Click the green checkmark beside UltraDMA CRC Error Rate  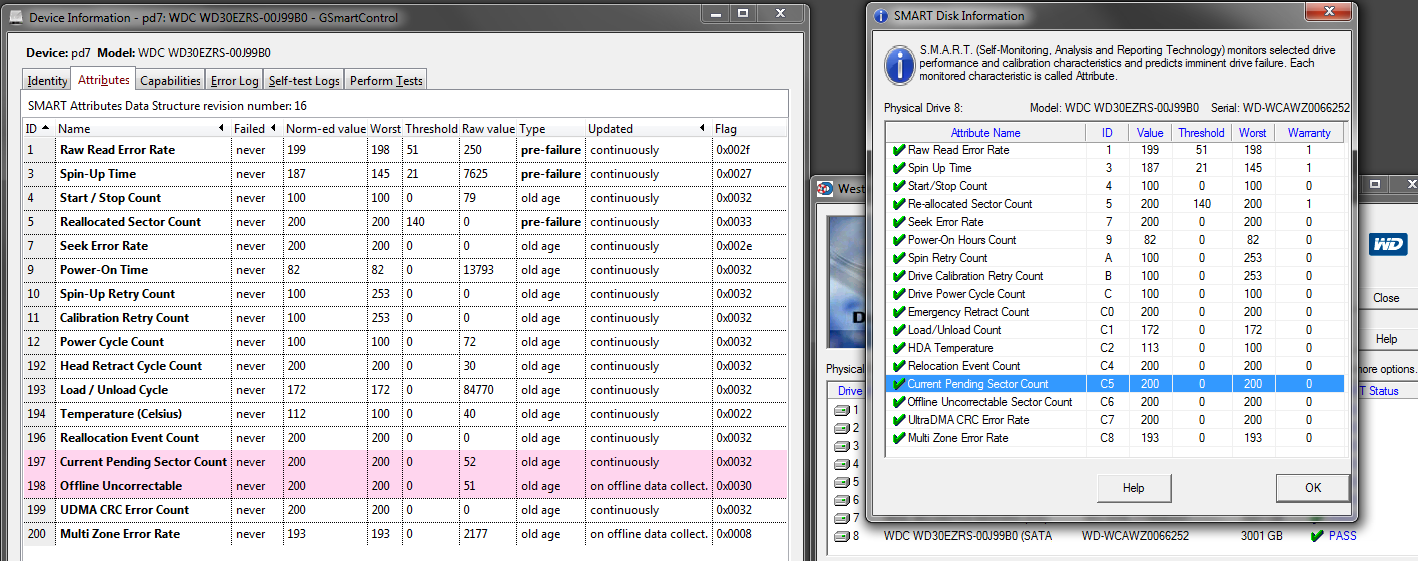899,420
